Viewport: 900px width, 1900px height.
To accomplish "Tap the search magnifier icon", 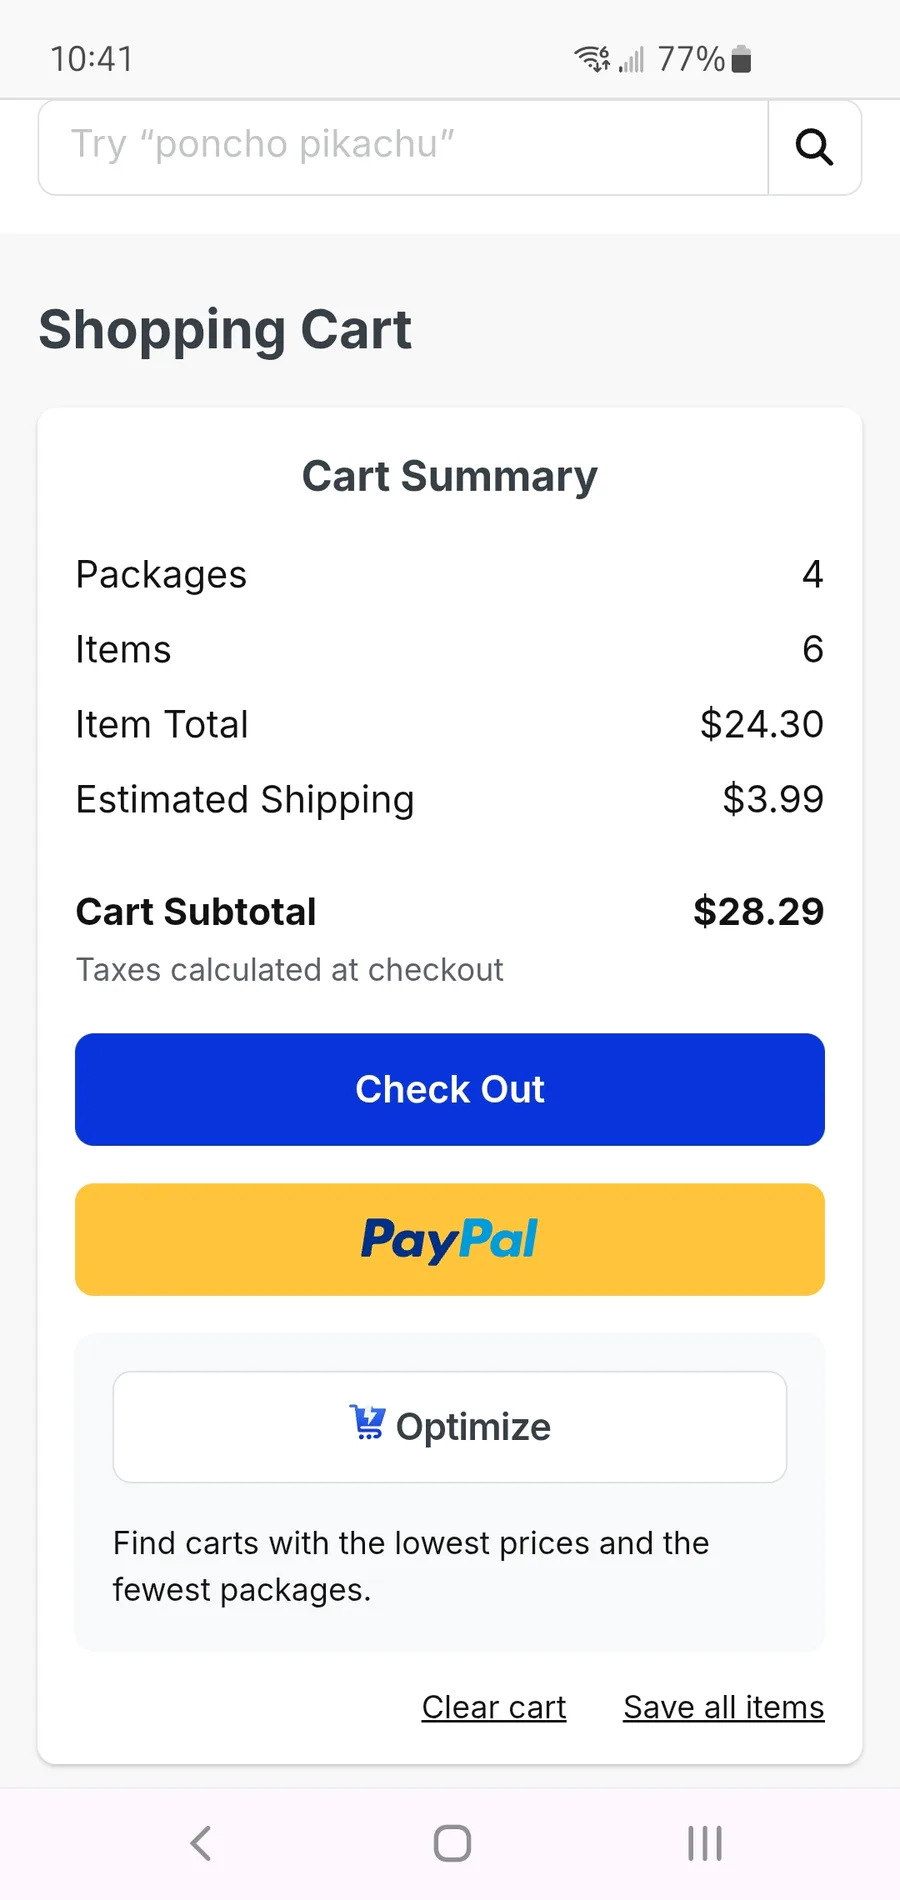I will click(x=814, y=147).
